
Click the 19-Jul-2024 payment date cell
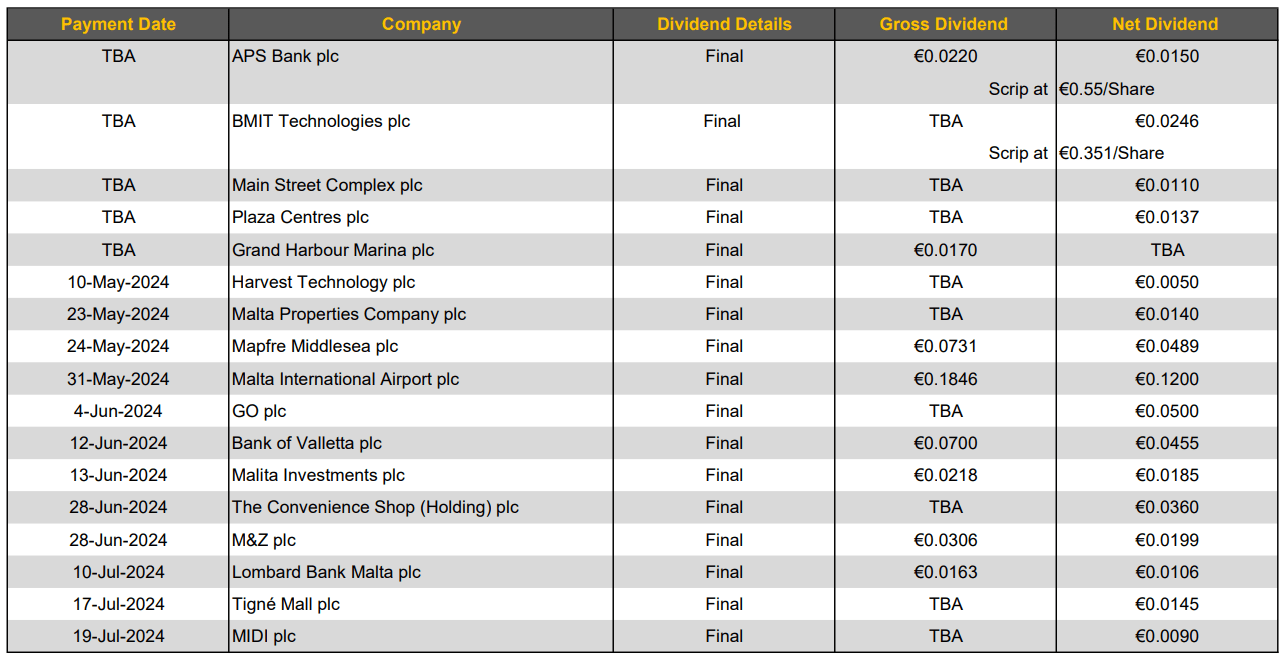(x=118, y=636)
